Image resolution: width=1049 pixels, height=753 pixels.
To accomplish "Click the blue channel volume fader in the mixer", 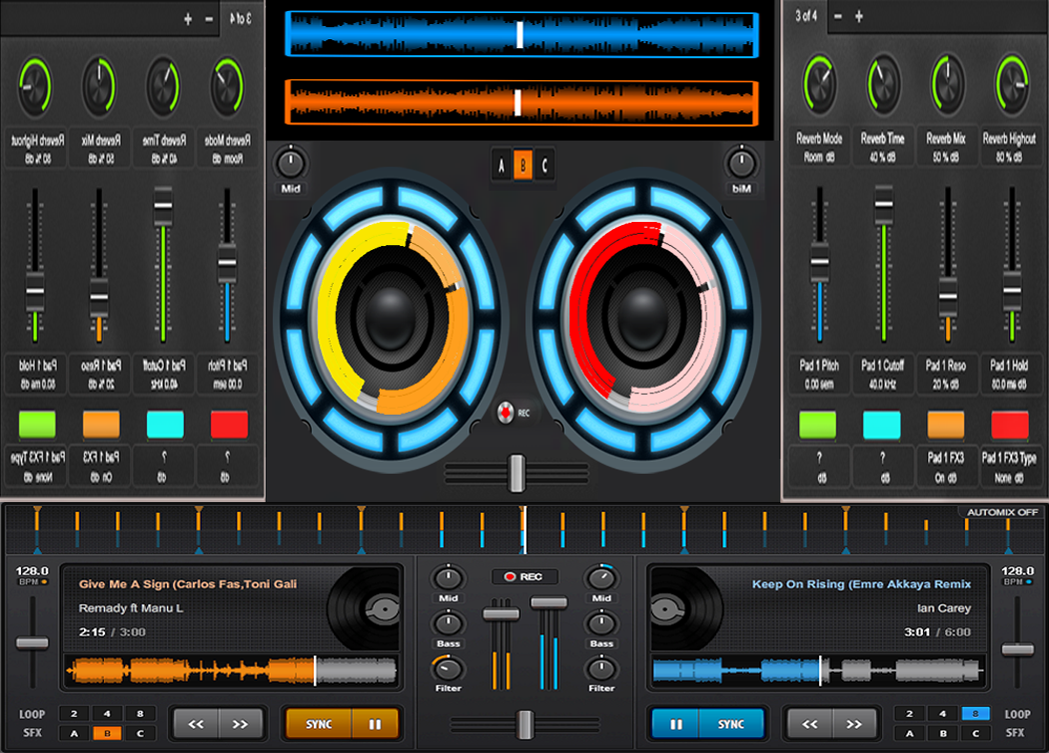I will pyautogui.click(x=549, y=603).
